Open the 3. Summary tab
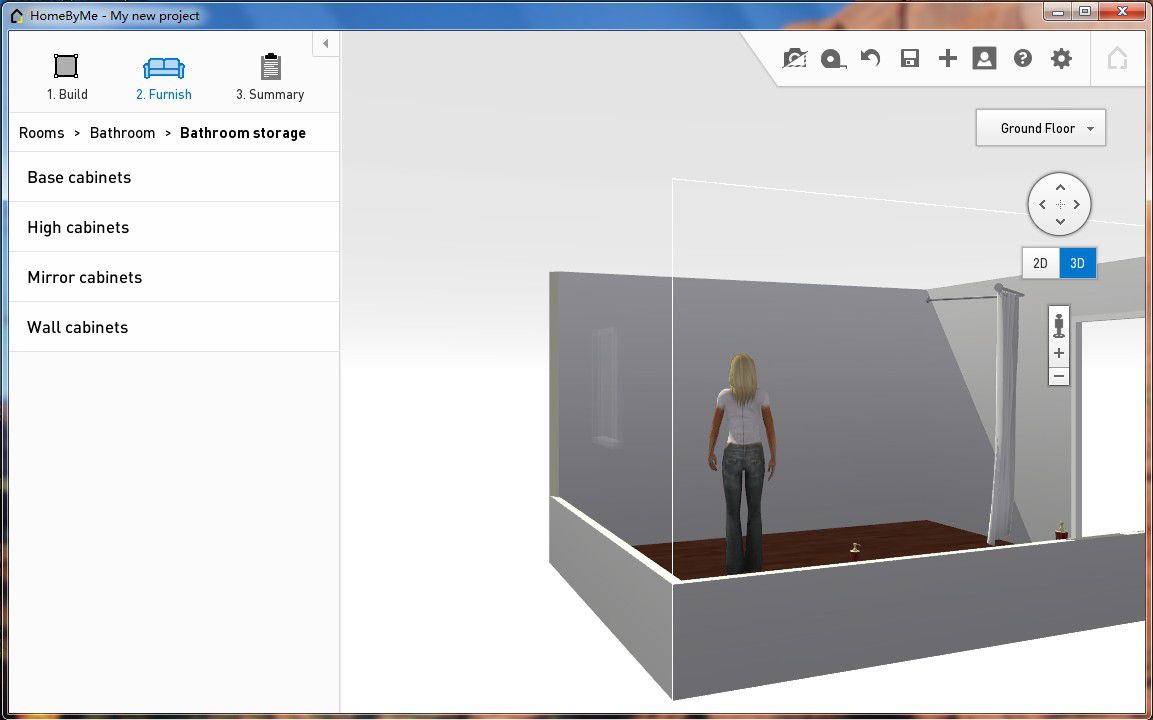This screenshot has height=720, width=1153. [270, 78]
